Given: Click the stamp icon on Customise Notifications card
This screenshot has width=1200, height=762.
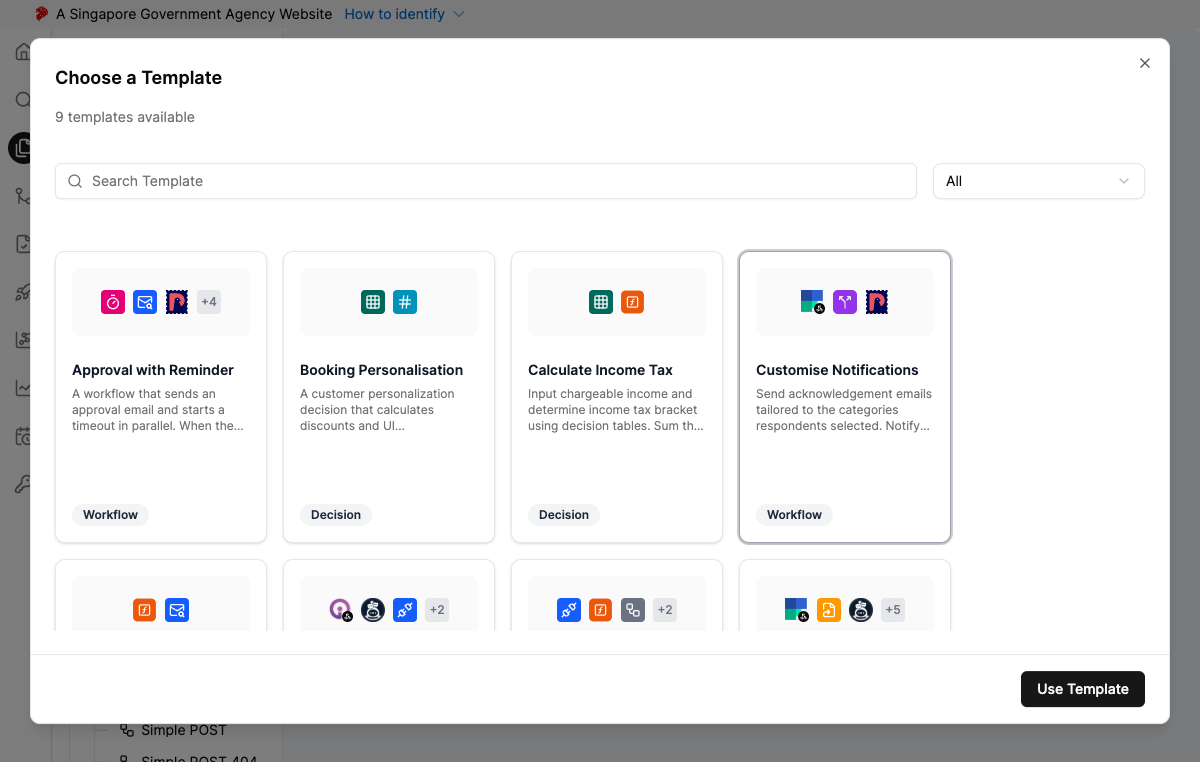Looking at the screenshot, I should (x=877, y=302).
